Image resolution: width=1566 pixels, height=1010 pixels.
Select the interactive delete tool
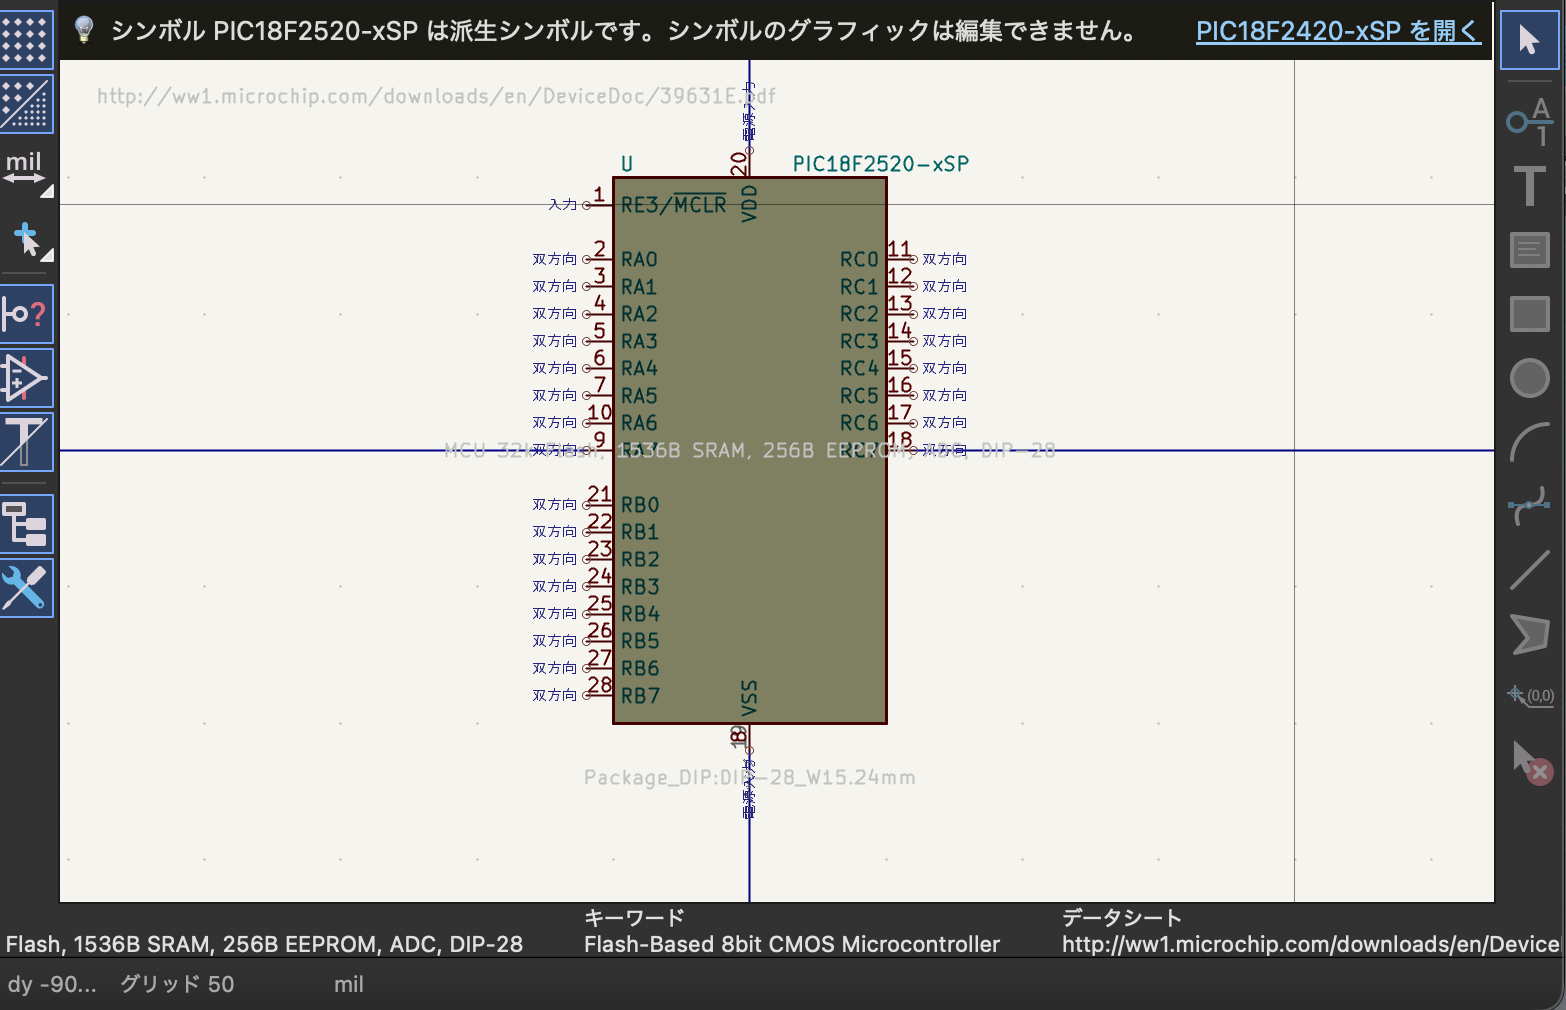[1531, 762]
